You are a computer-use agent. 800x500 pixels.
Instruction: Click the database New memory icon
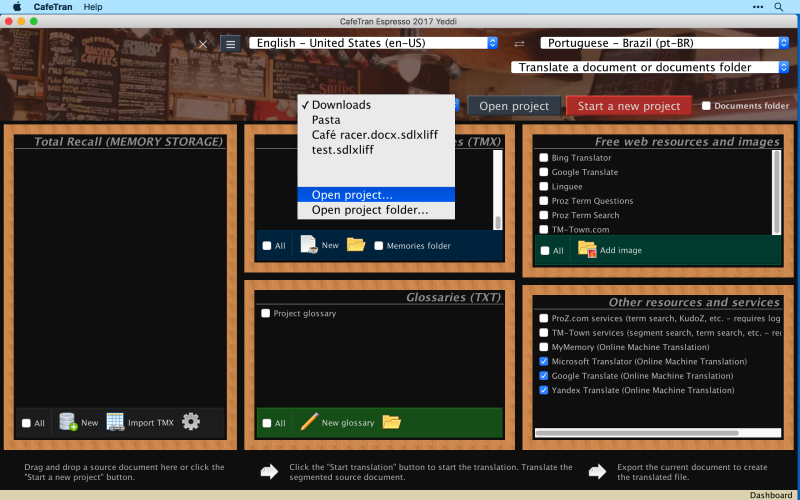(x=68, y=422)
